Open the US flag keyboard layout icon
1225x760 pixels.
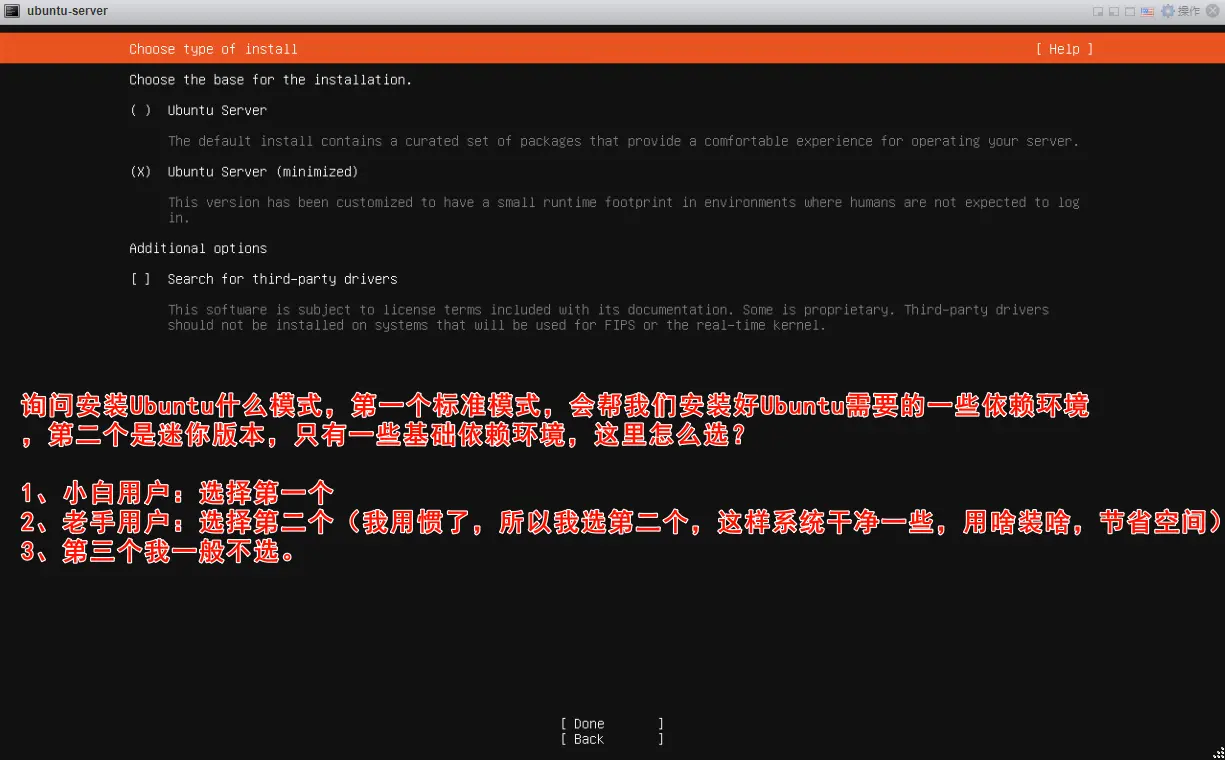pyautogui.click(x=1147, y=11)
